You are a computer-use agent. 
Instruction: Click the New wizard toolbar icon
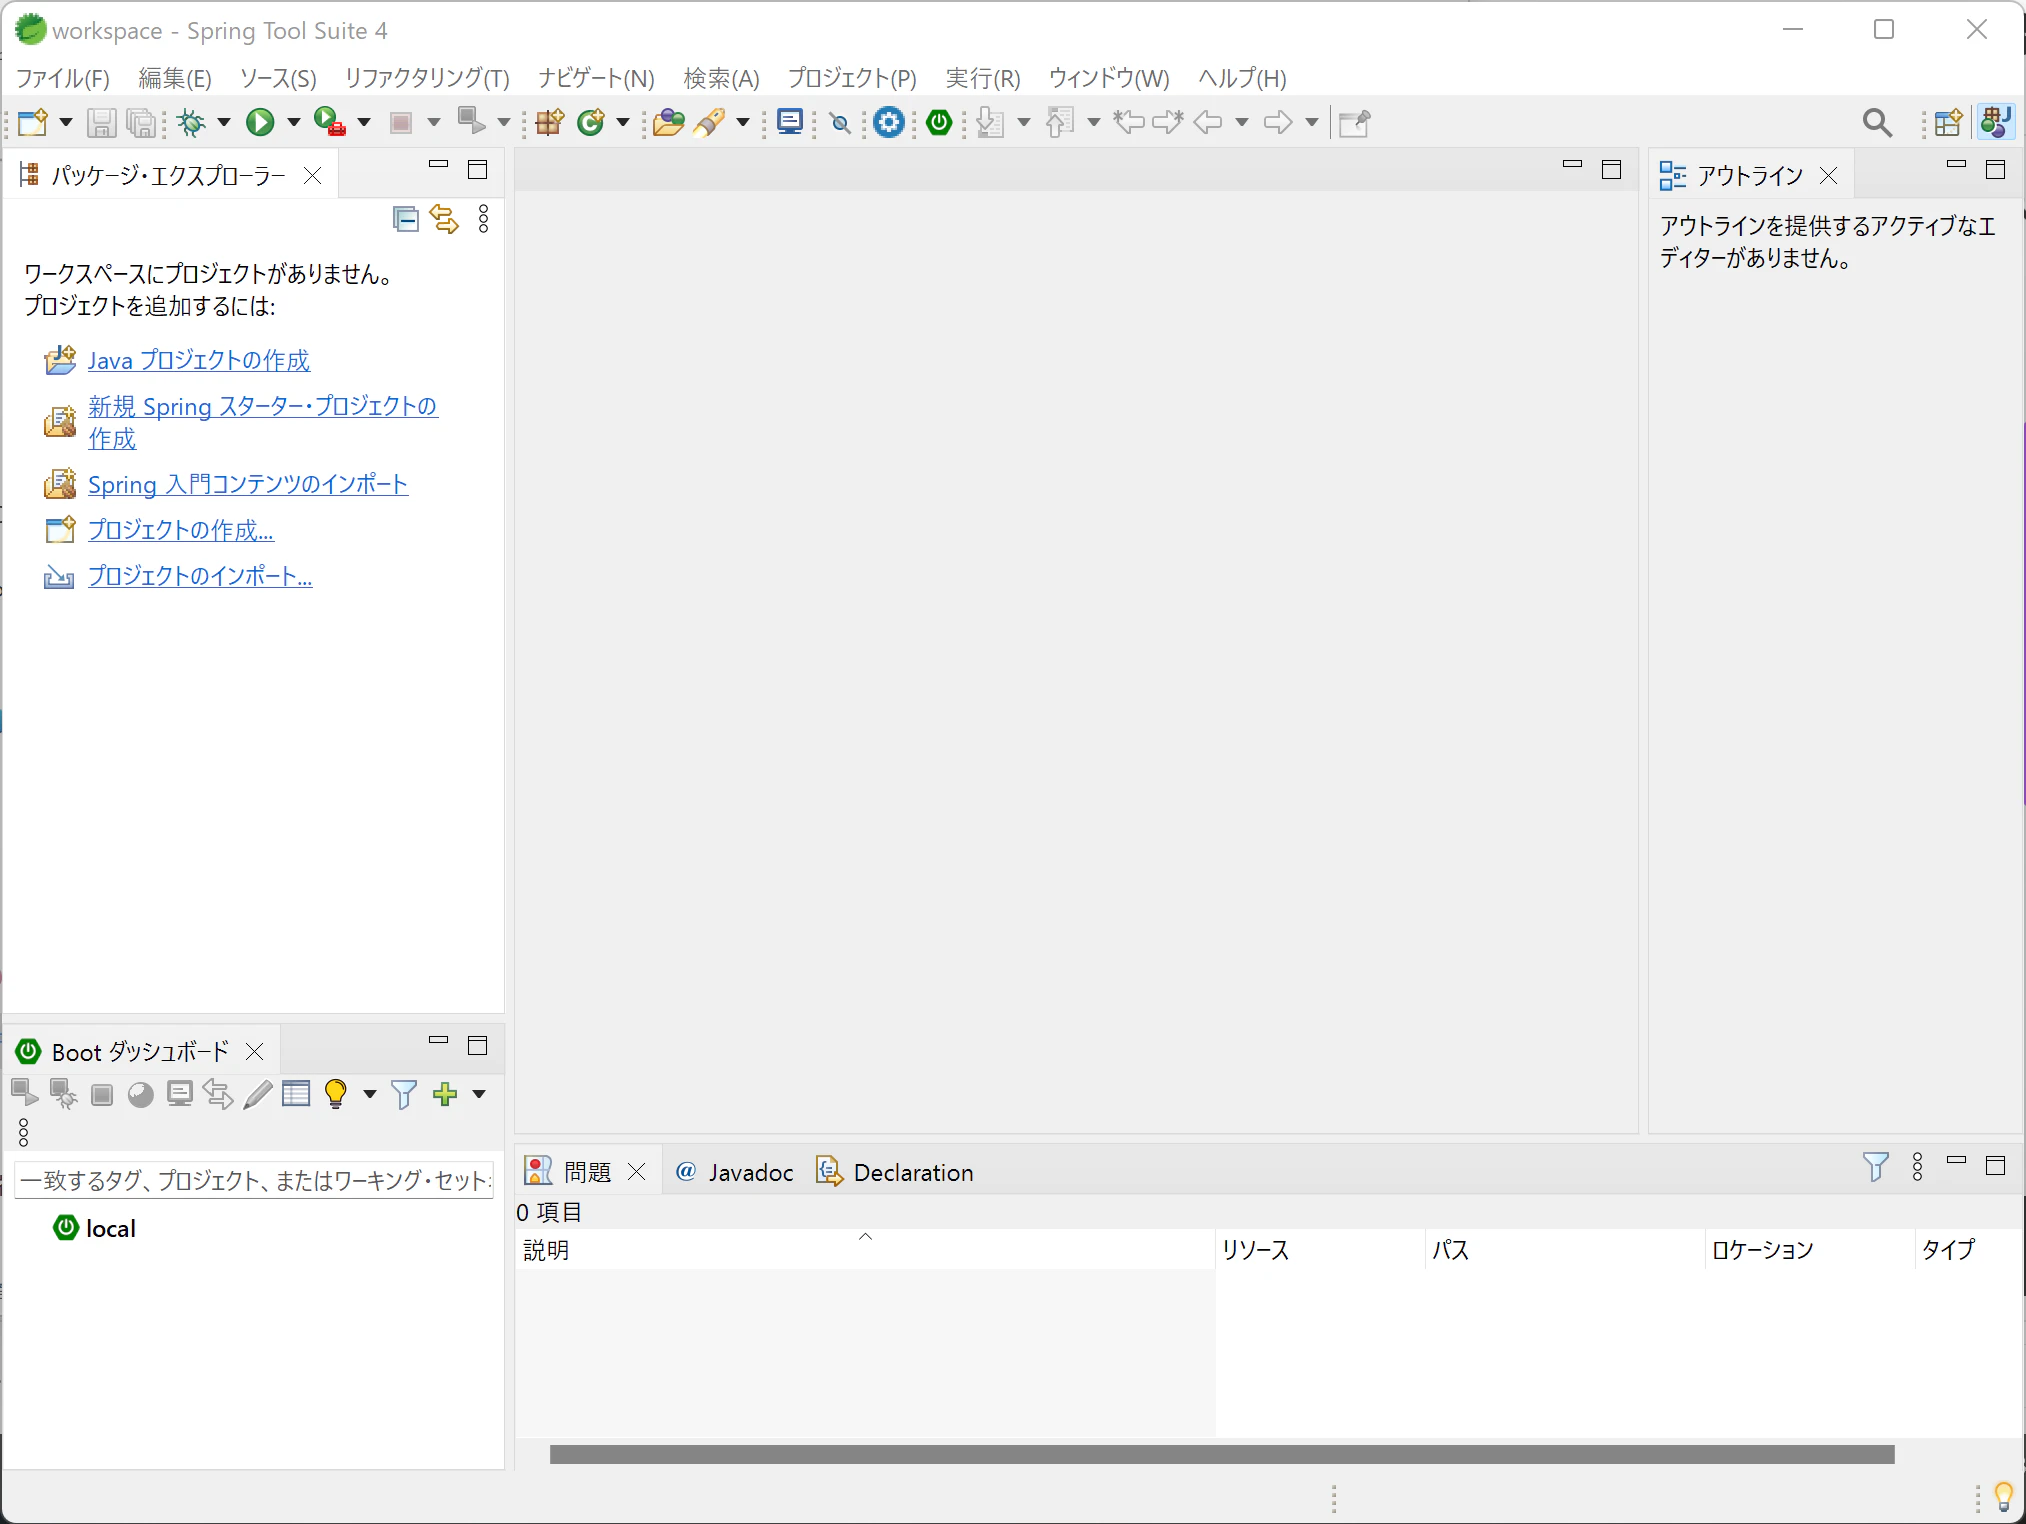pos(33,122)
